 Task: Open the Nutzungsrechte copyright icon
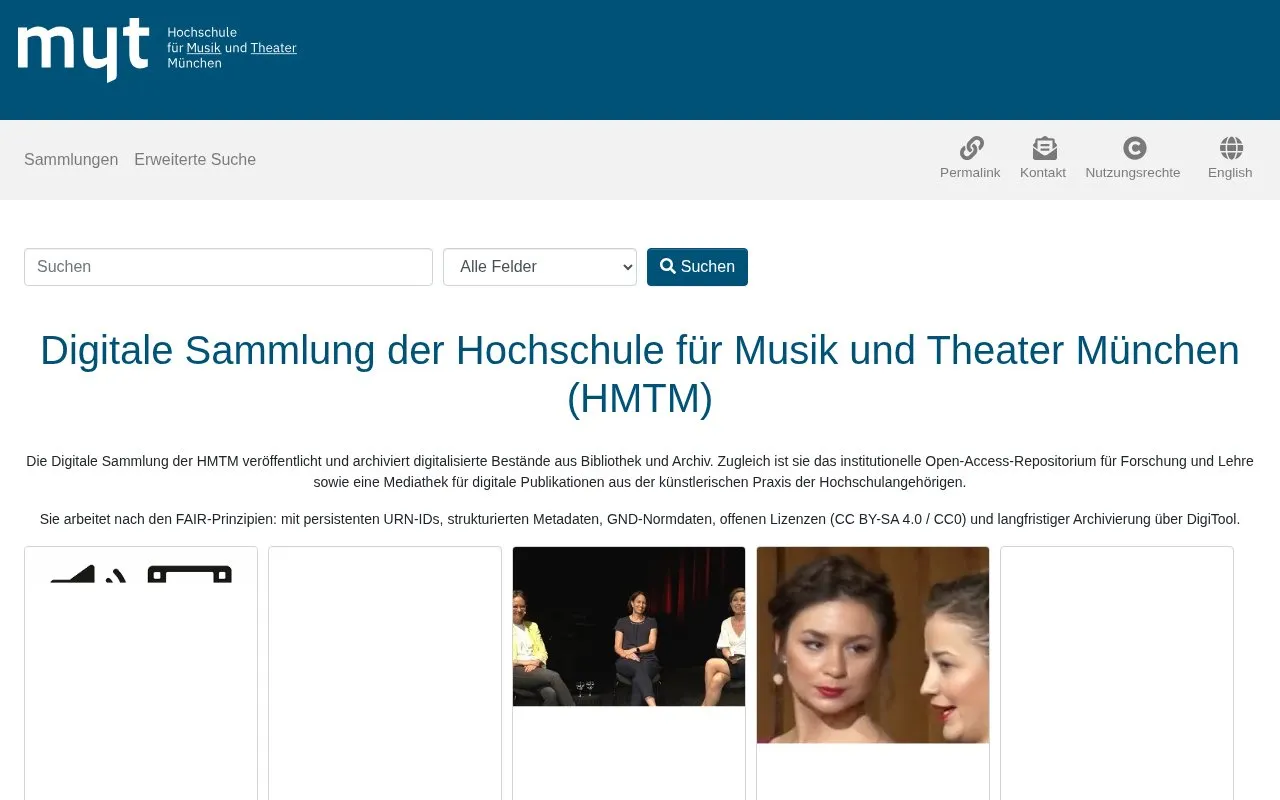1134,148
